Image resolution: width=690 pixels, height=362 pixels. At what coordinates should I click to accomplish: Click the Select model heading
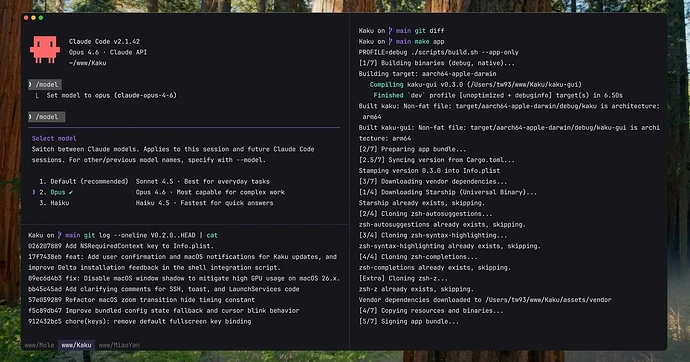pyautogui.click(x=54, y=139)
